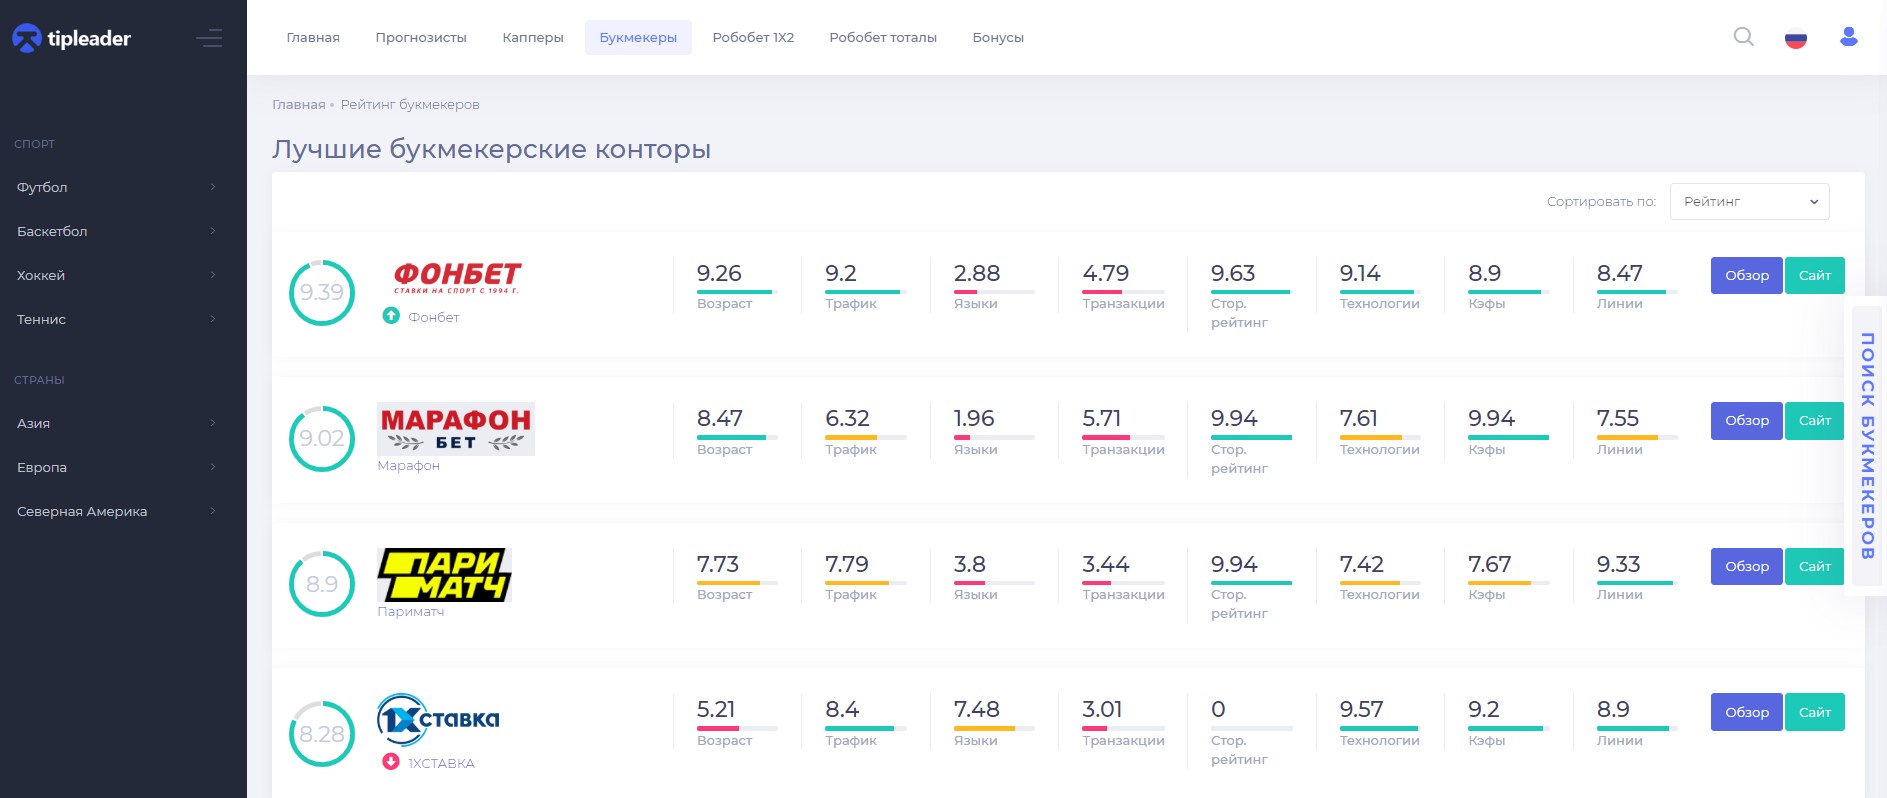The width and height of the screenshot is (1887, 798).
Task: Click 1ХСТАВКА Возраст value 5.21
Action: (x=716, y=709)
